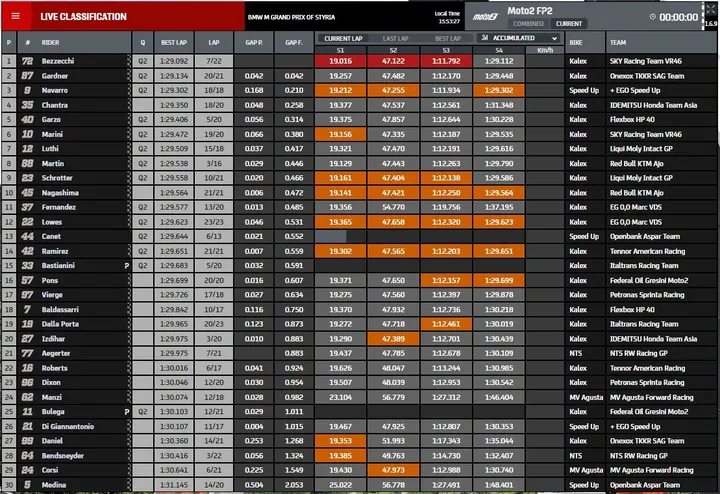
Task: Click the red 19.016 sector time
Action: (340, 61)
